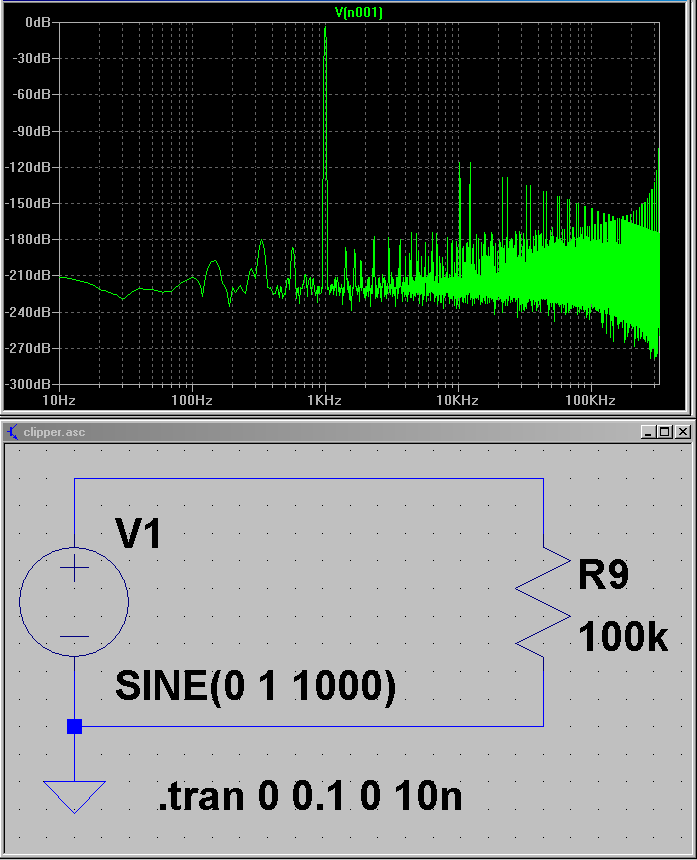Click the R9 resistor label
The height and width of the screenshot is (860, 697).
603,575
